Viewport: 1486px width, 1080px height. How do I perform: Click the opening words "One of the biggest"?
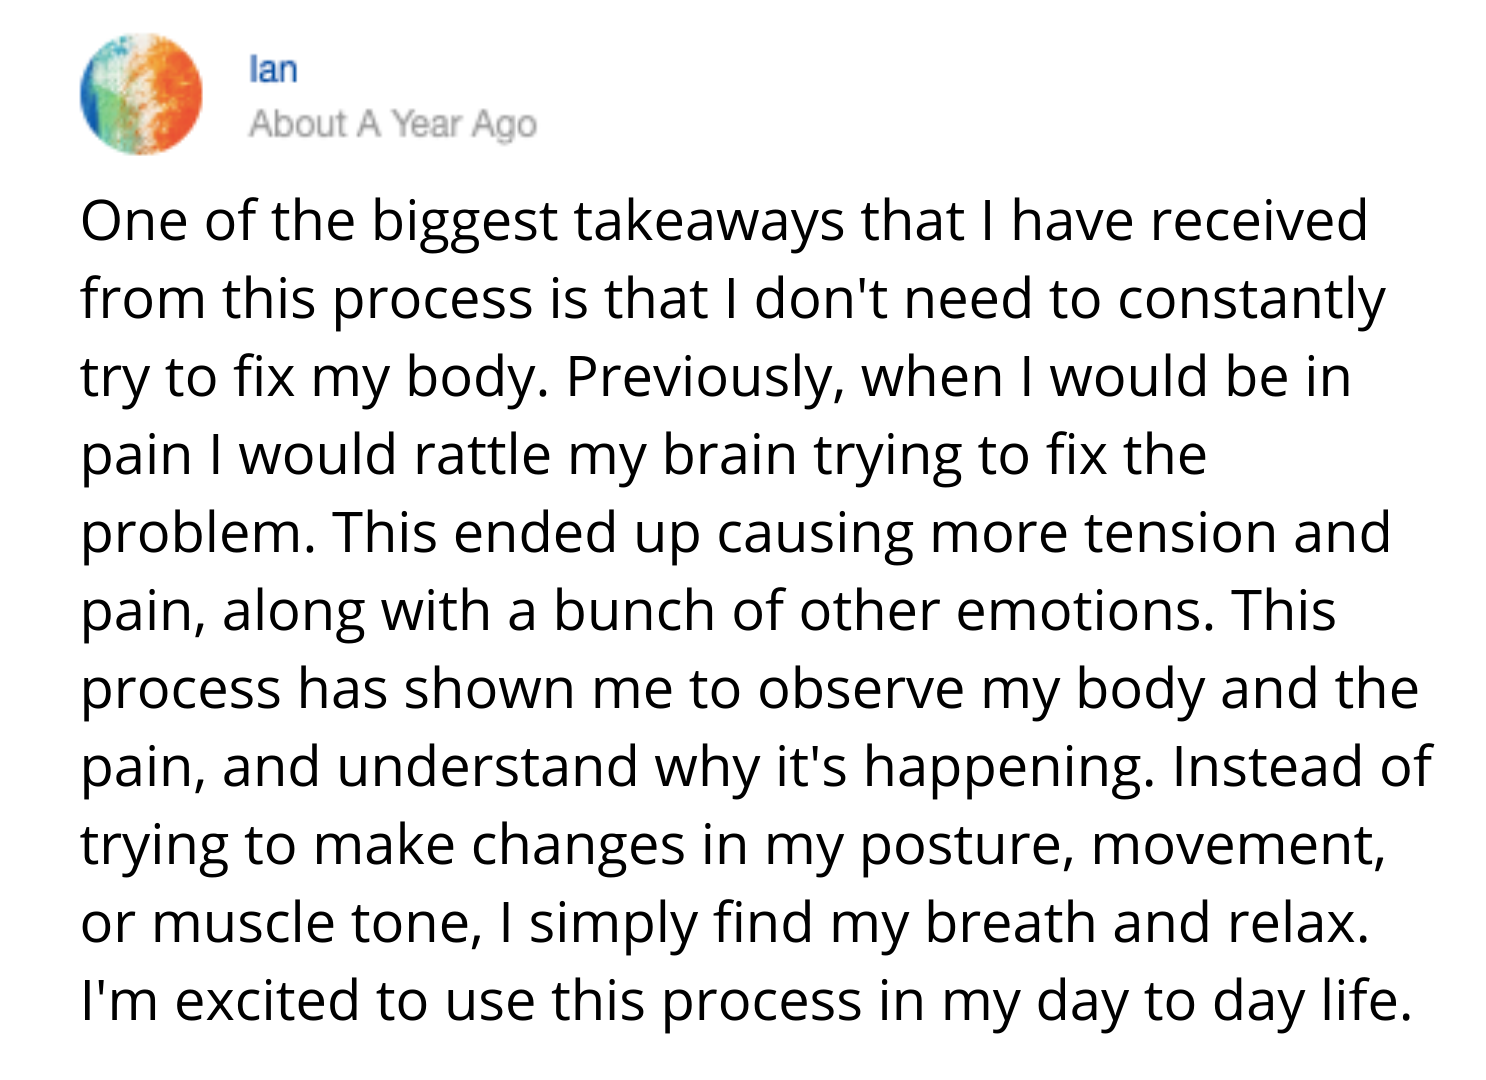[319, 222]
